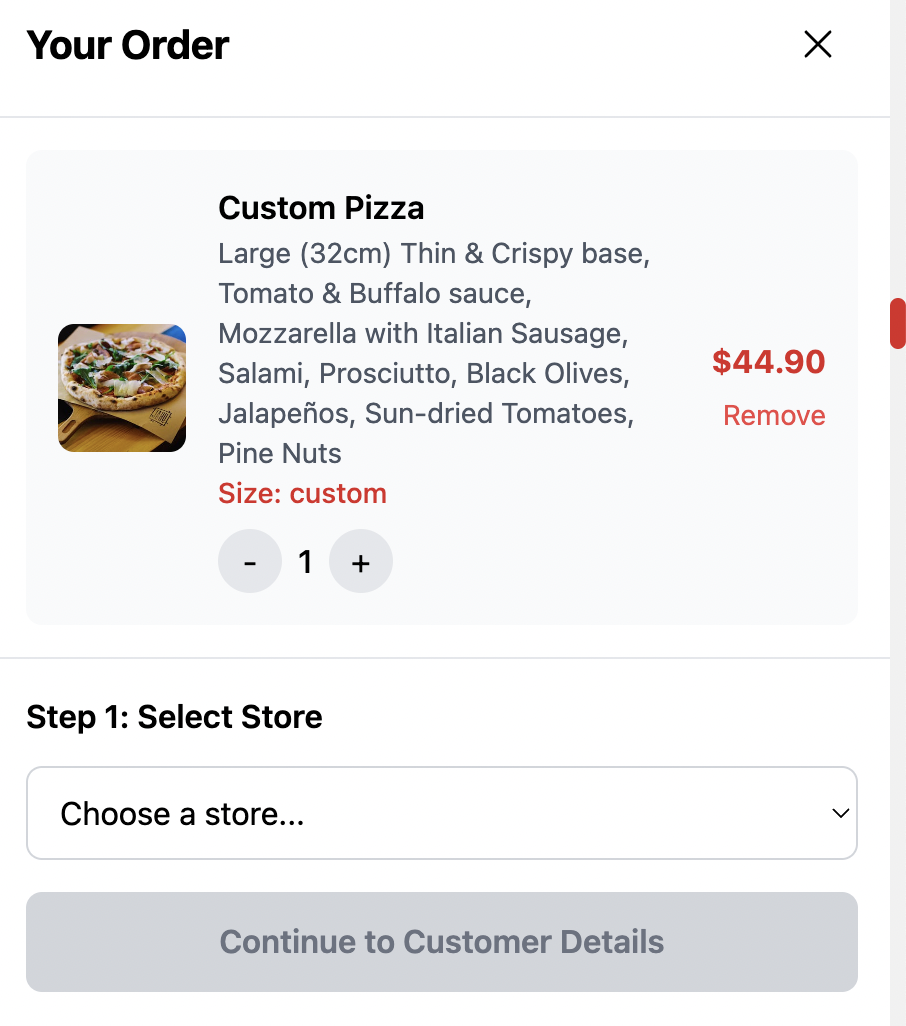
Task: Open the Choose a store dropdown
Action: [442, 813]
